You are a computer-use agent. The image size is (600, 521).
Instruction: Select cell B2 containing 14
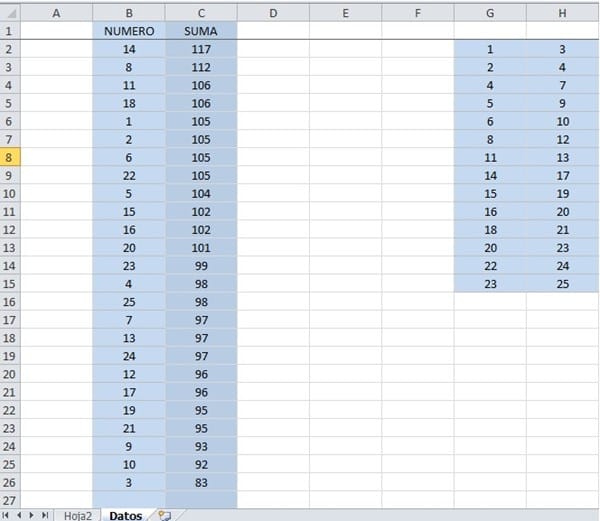[x=129, y=49]
